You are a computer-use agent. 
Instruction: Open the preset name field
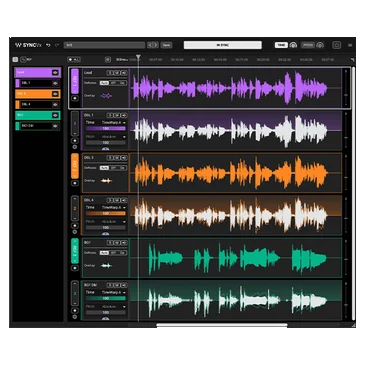104,45
